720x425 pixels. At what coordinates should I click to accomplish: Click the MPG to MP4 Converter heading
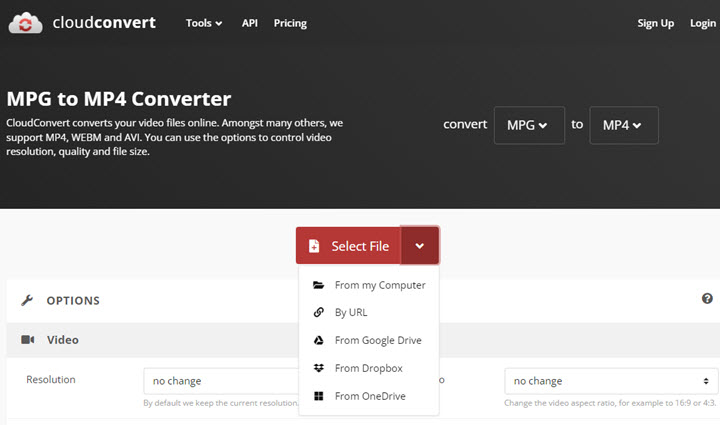click(x=119, y=99)
